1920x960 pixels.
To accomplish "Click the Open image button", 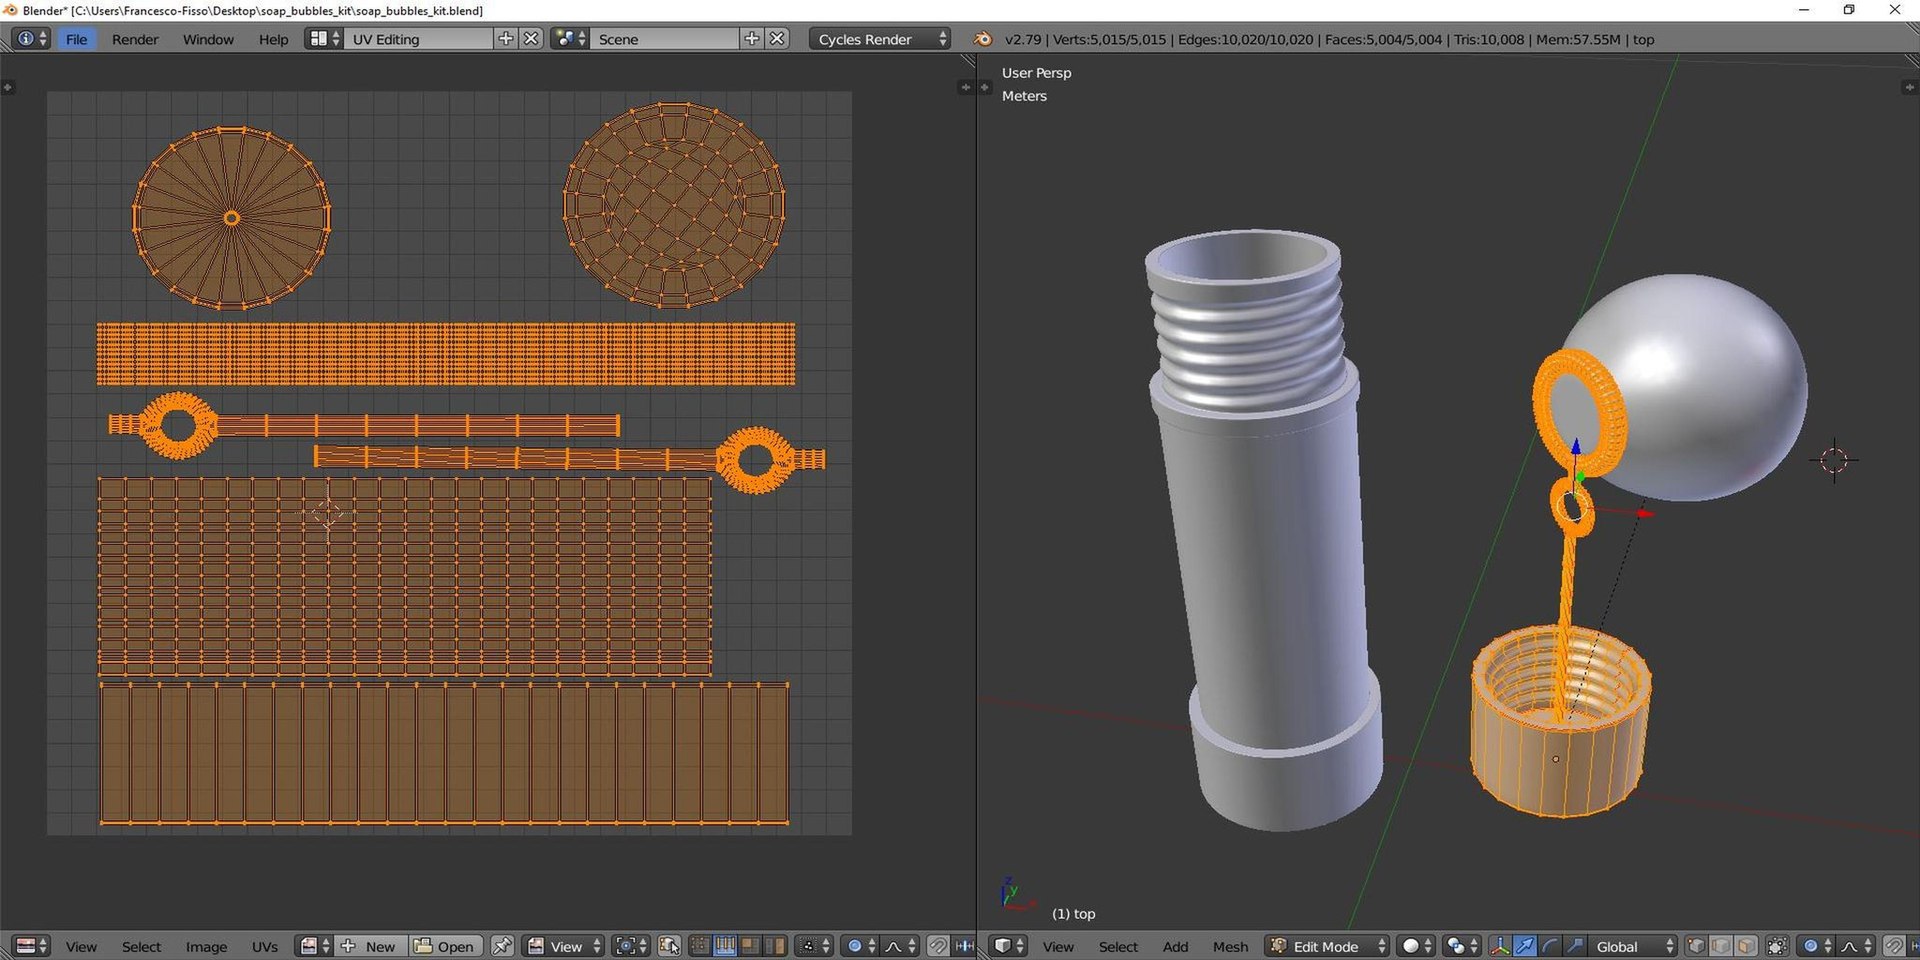I will click(x=446, y=946).
